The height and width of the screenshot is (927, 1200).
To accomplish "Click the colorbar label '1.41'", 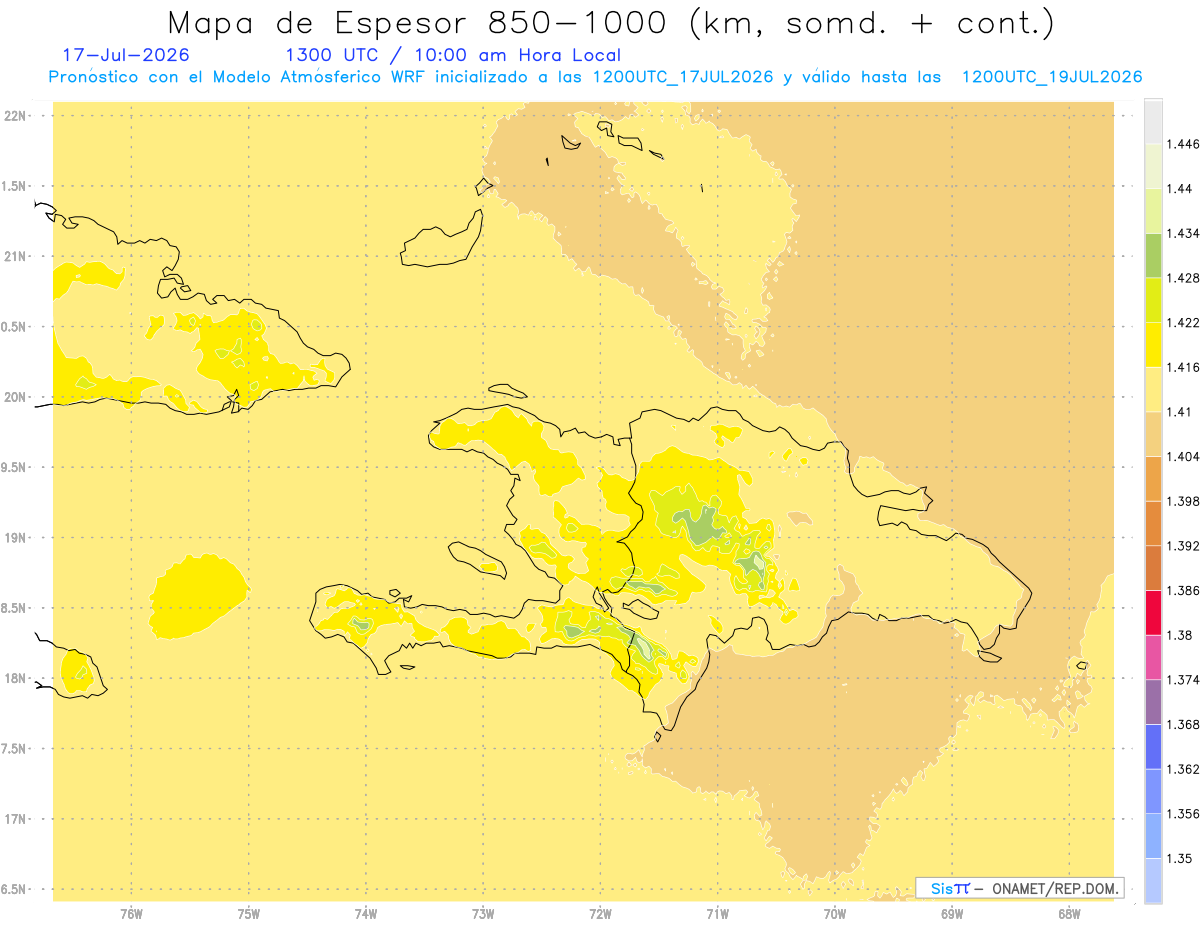I will [x=1181, y=412].
